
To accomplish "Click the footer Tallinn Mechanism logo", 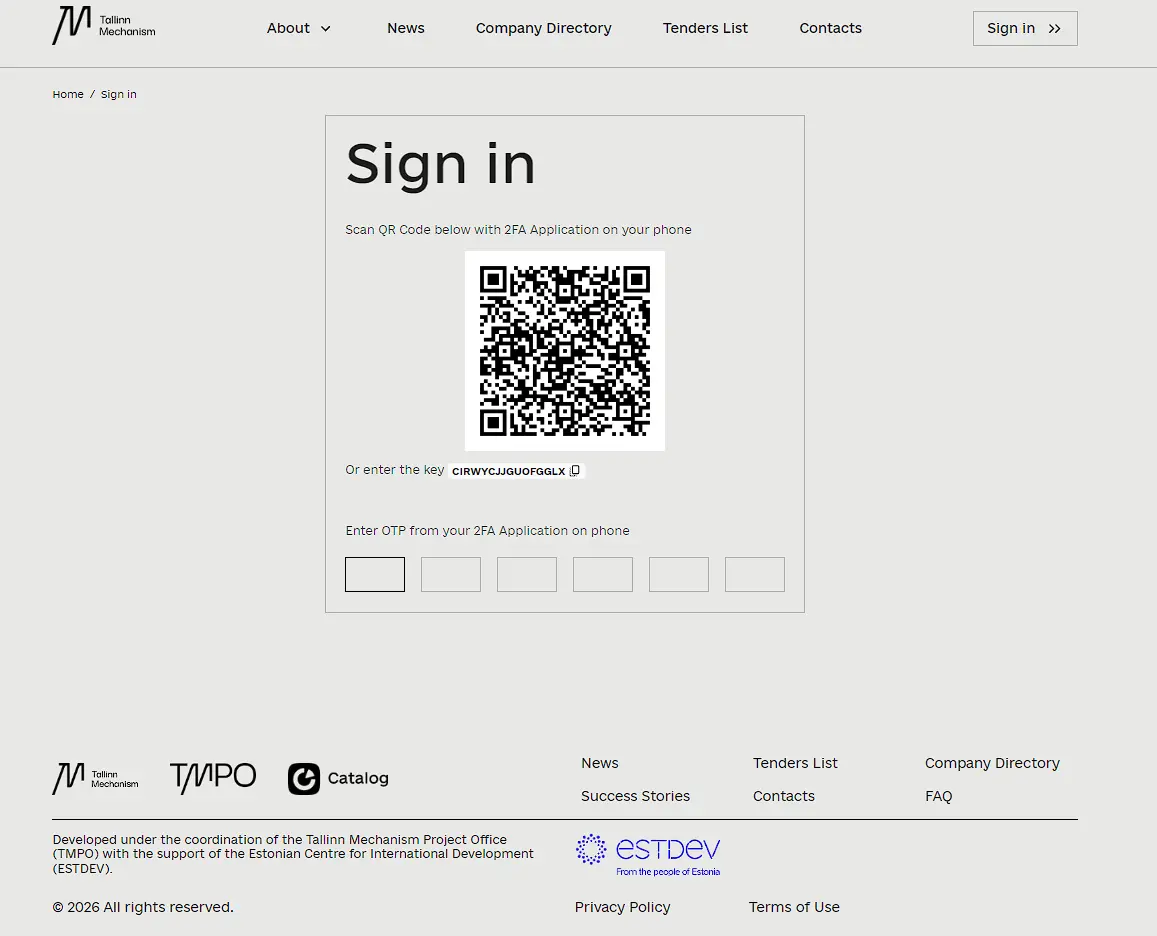I will (95, 779).
